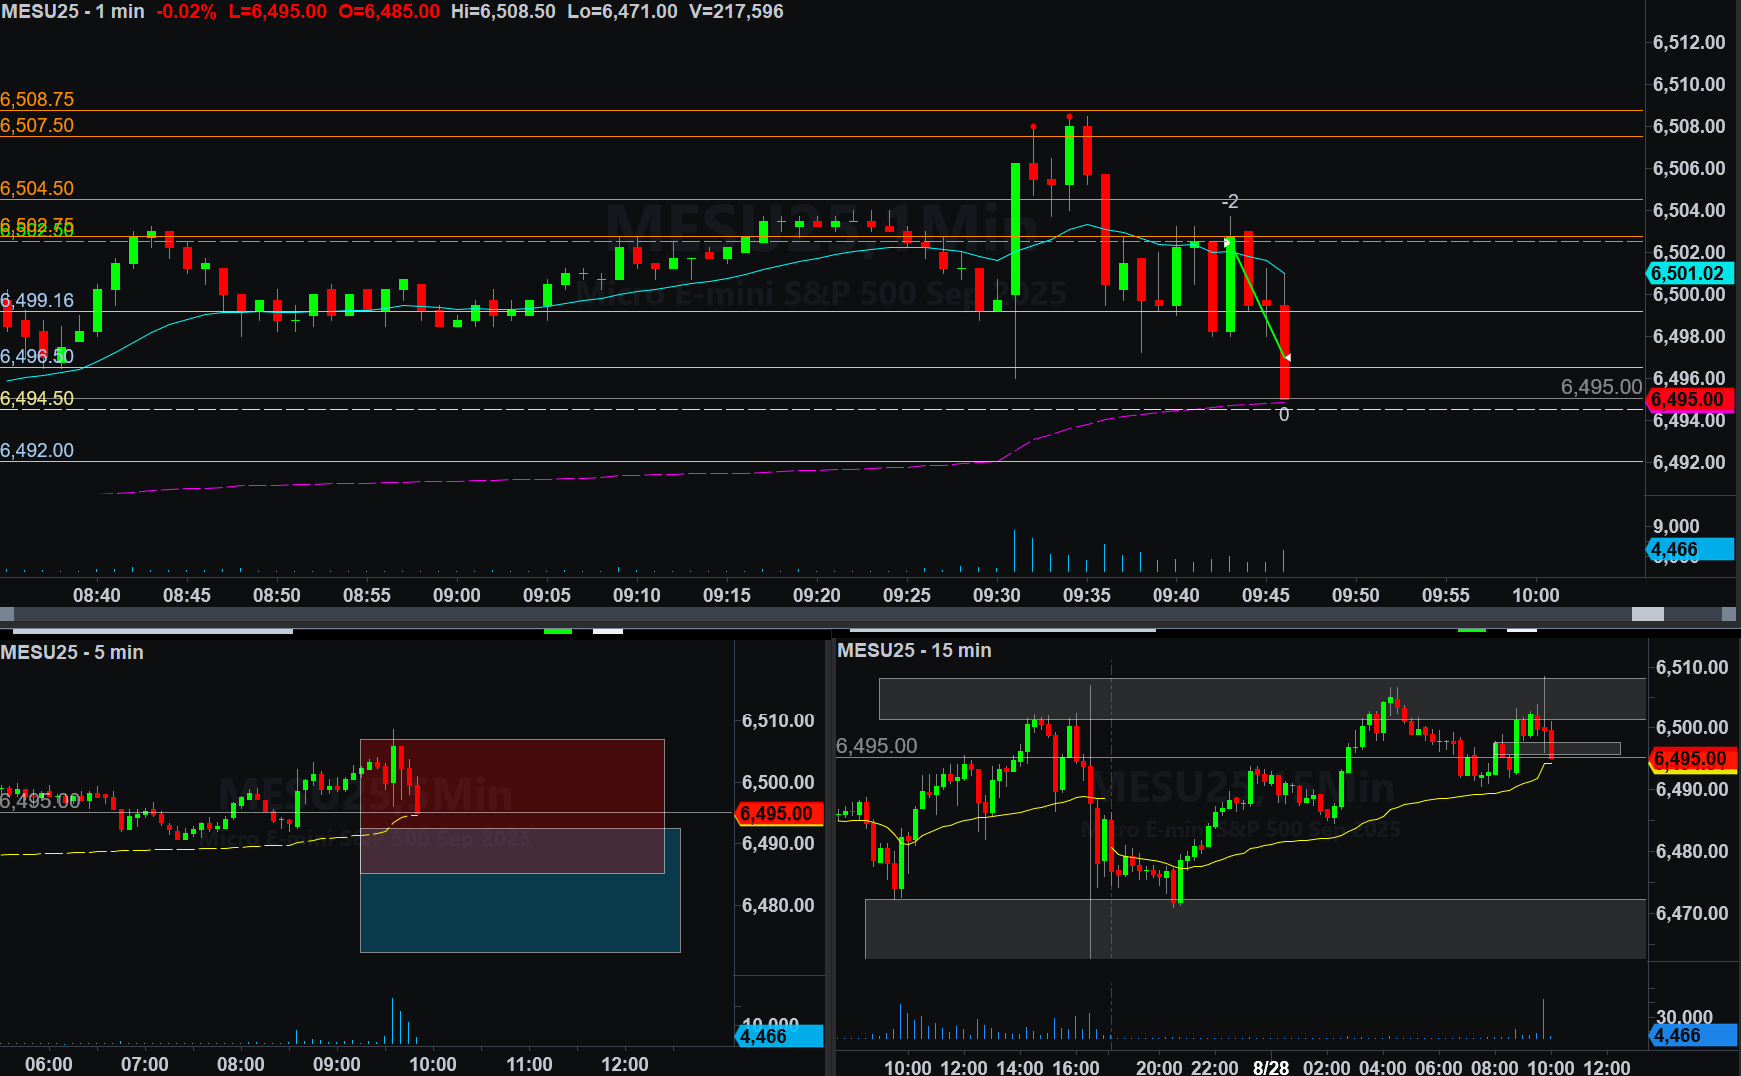Click the blue 4,466 volume tag on 1 min chart
The image size is (1741, 1076).
[x=1688, y=549]
